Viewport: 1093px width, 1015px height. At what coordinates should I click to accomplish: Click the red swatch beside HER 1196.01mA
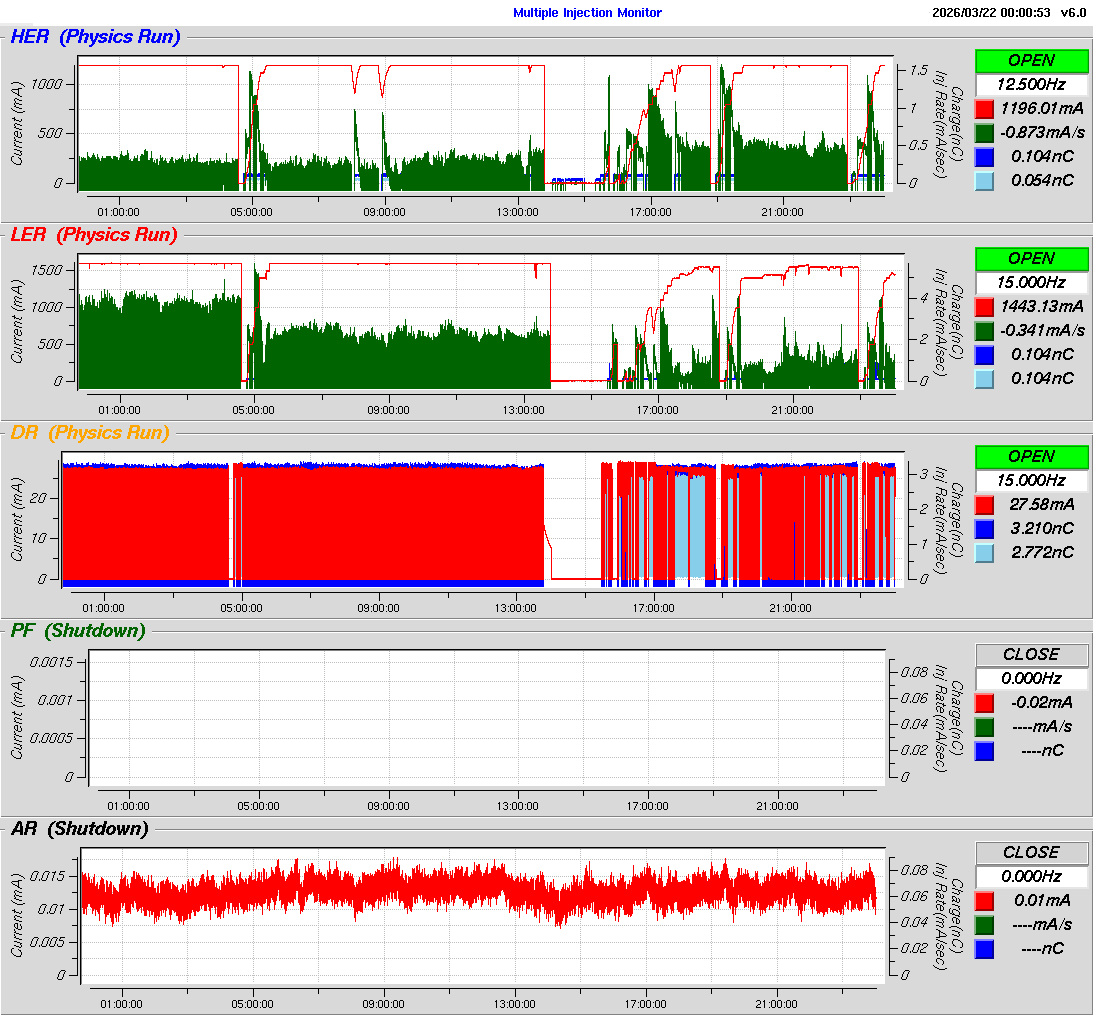click(984, 108)
